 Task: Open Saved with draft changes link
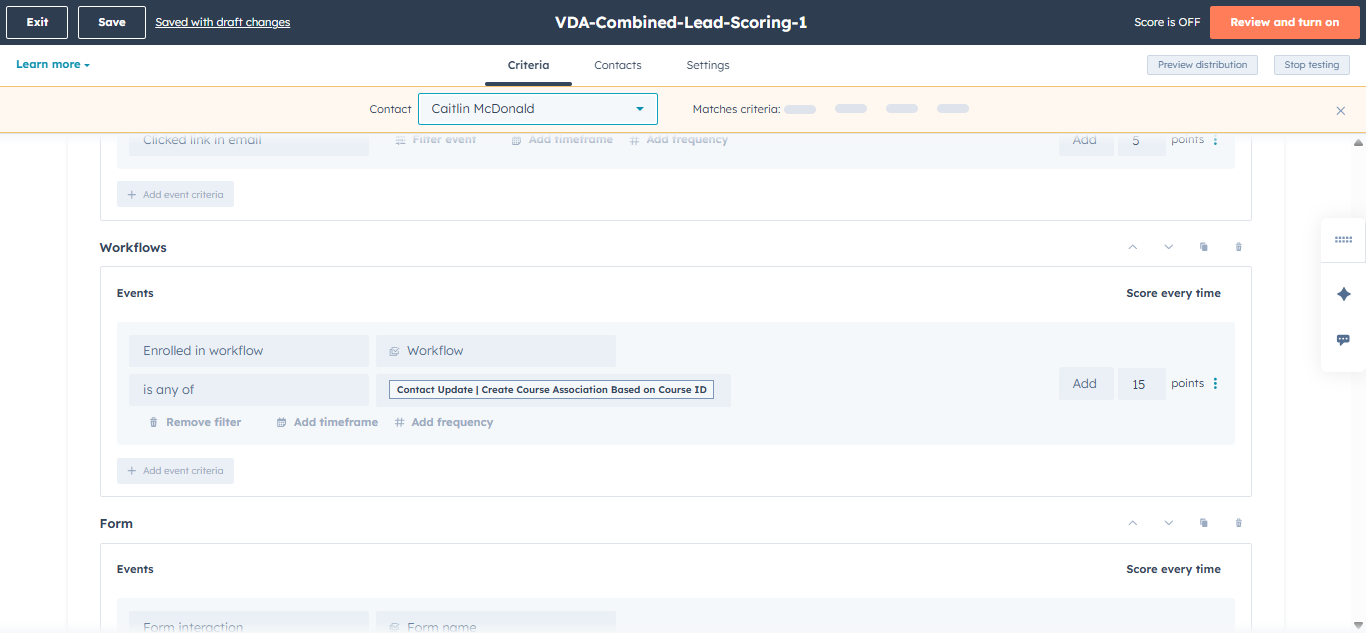click(x=223, y=22)
